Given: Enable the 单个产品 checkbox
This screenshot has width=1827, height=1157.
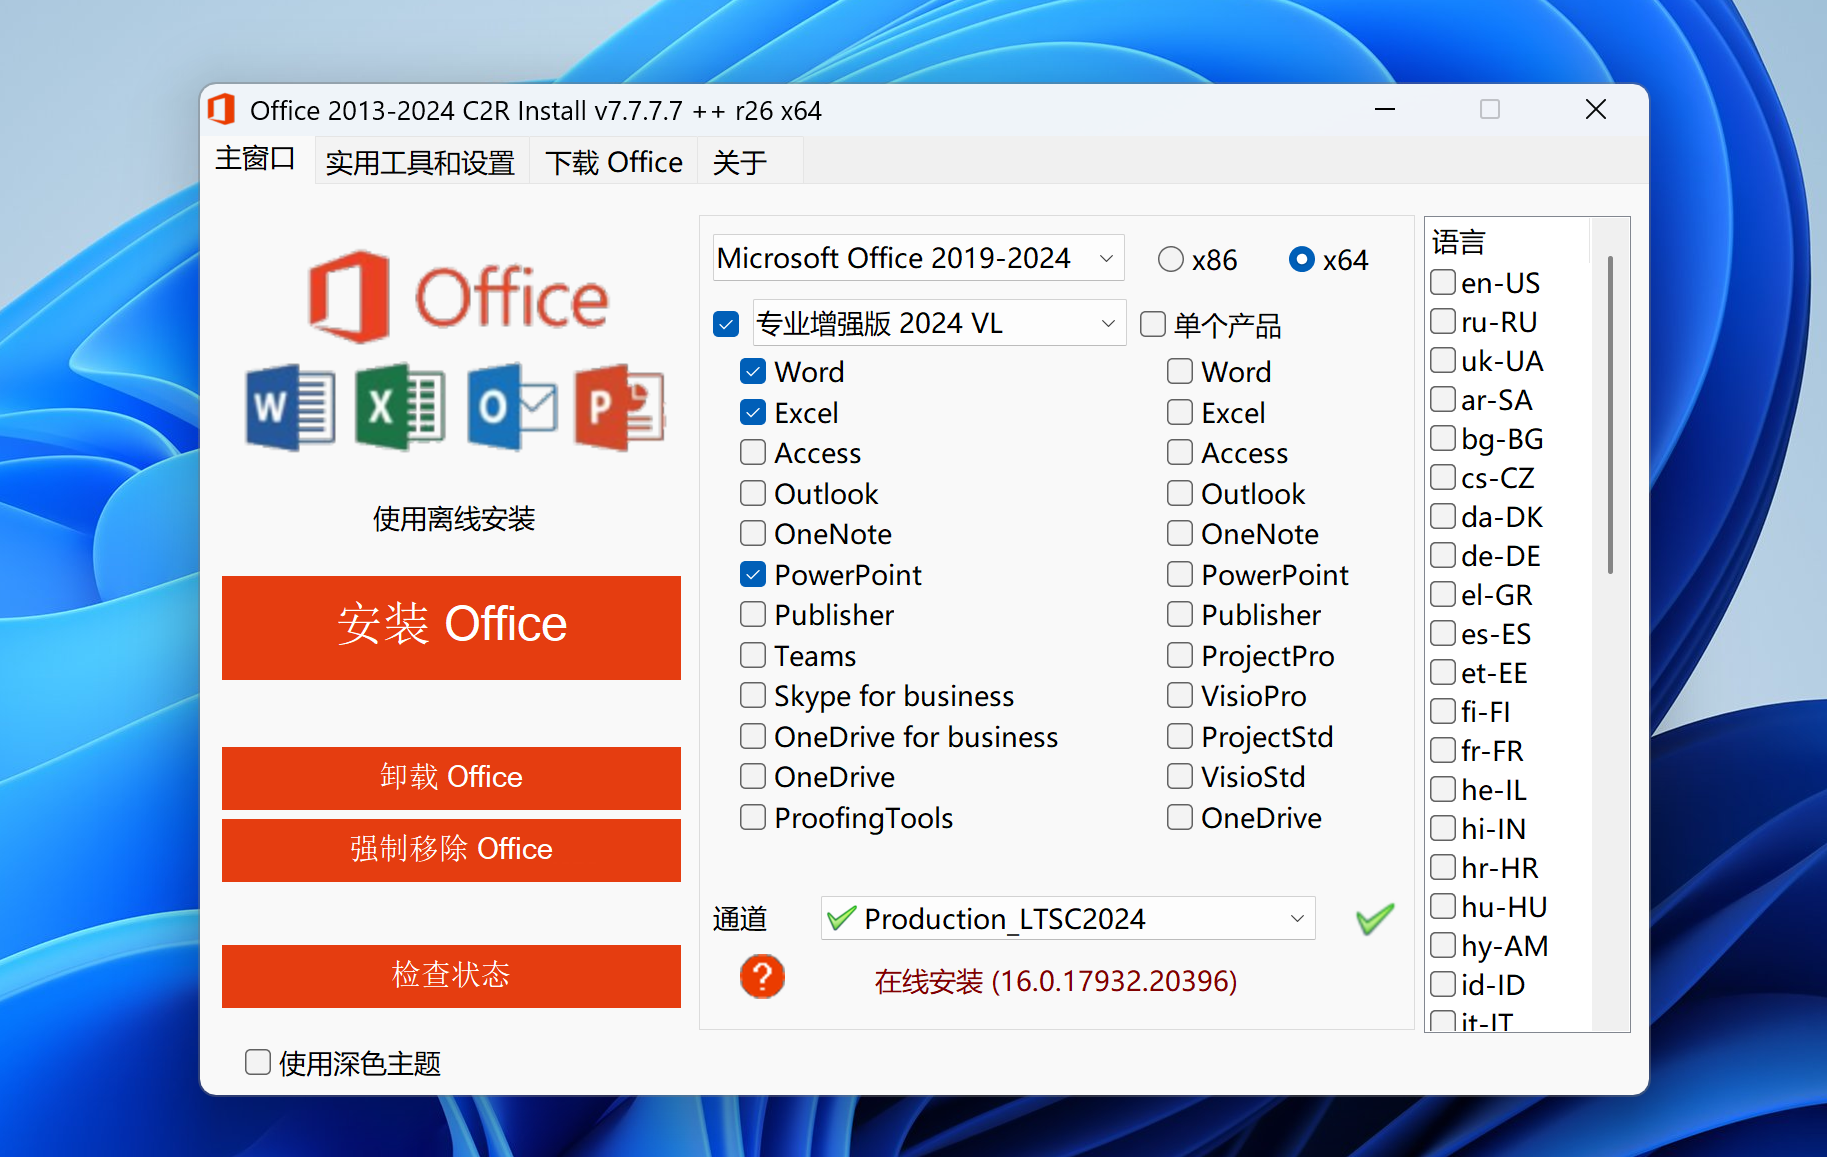Looking at the screenshot, I should [x=1153, y=324].
